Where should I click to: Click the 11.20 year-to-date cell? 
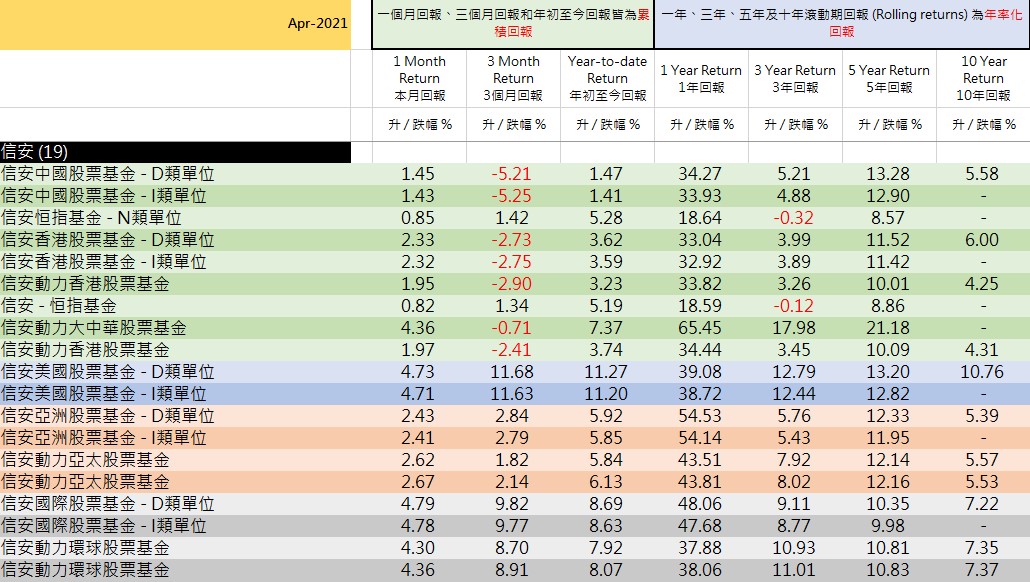pyautogui.click(x=606, y=394)
